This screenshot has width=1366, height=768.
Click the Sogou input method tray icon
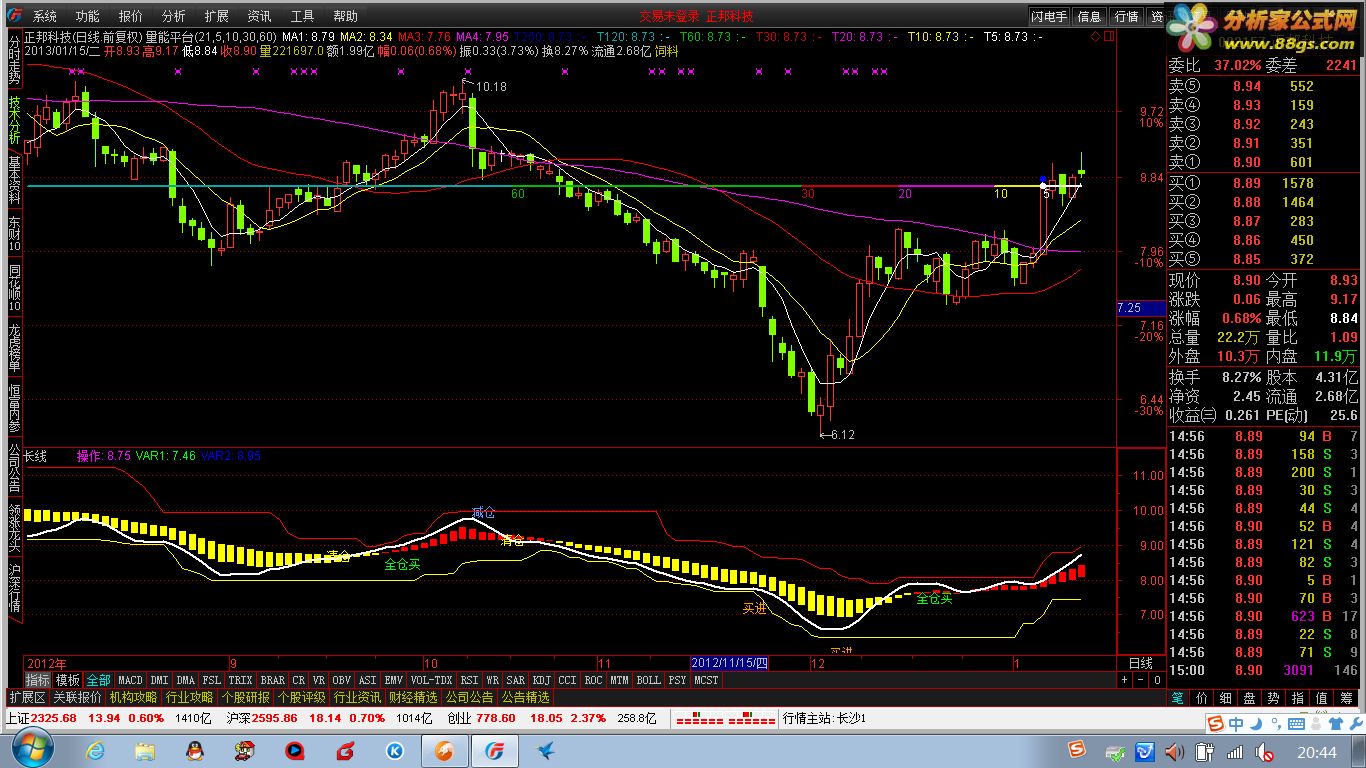1079,750
